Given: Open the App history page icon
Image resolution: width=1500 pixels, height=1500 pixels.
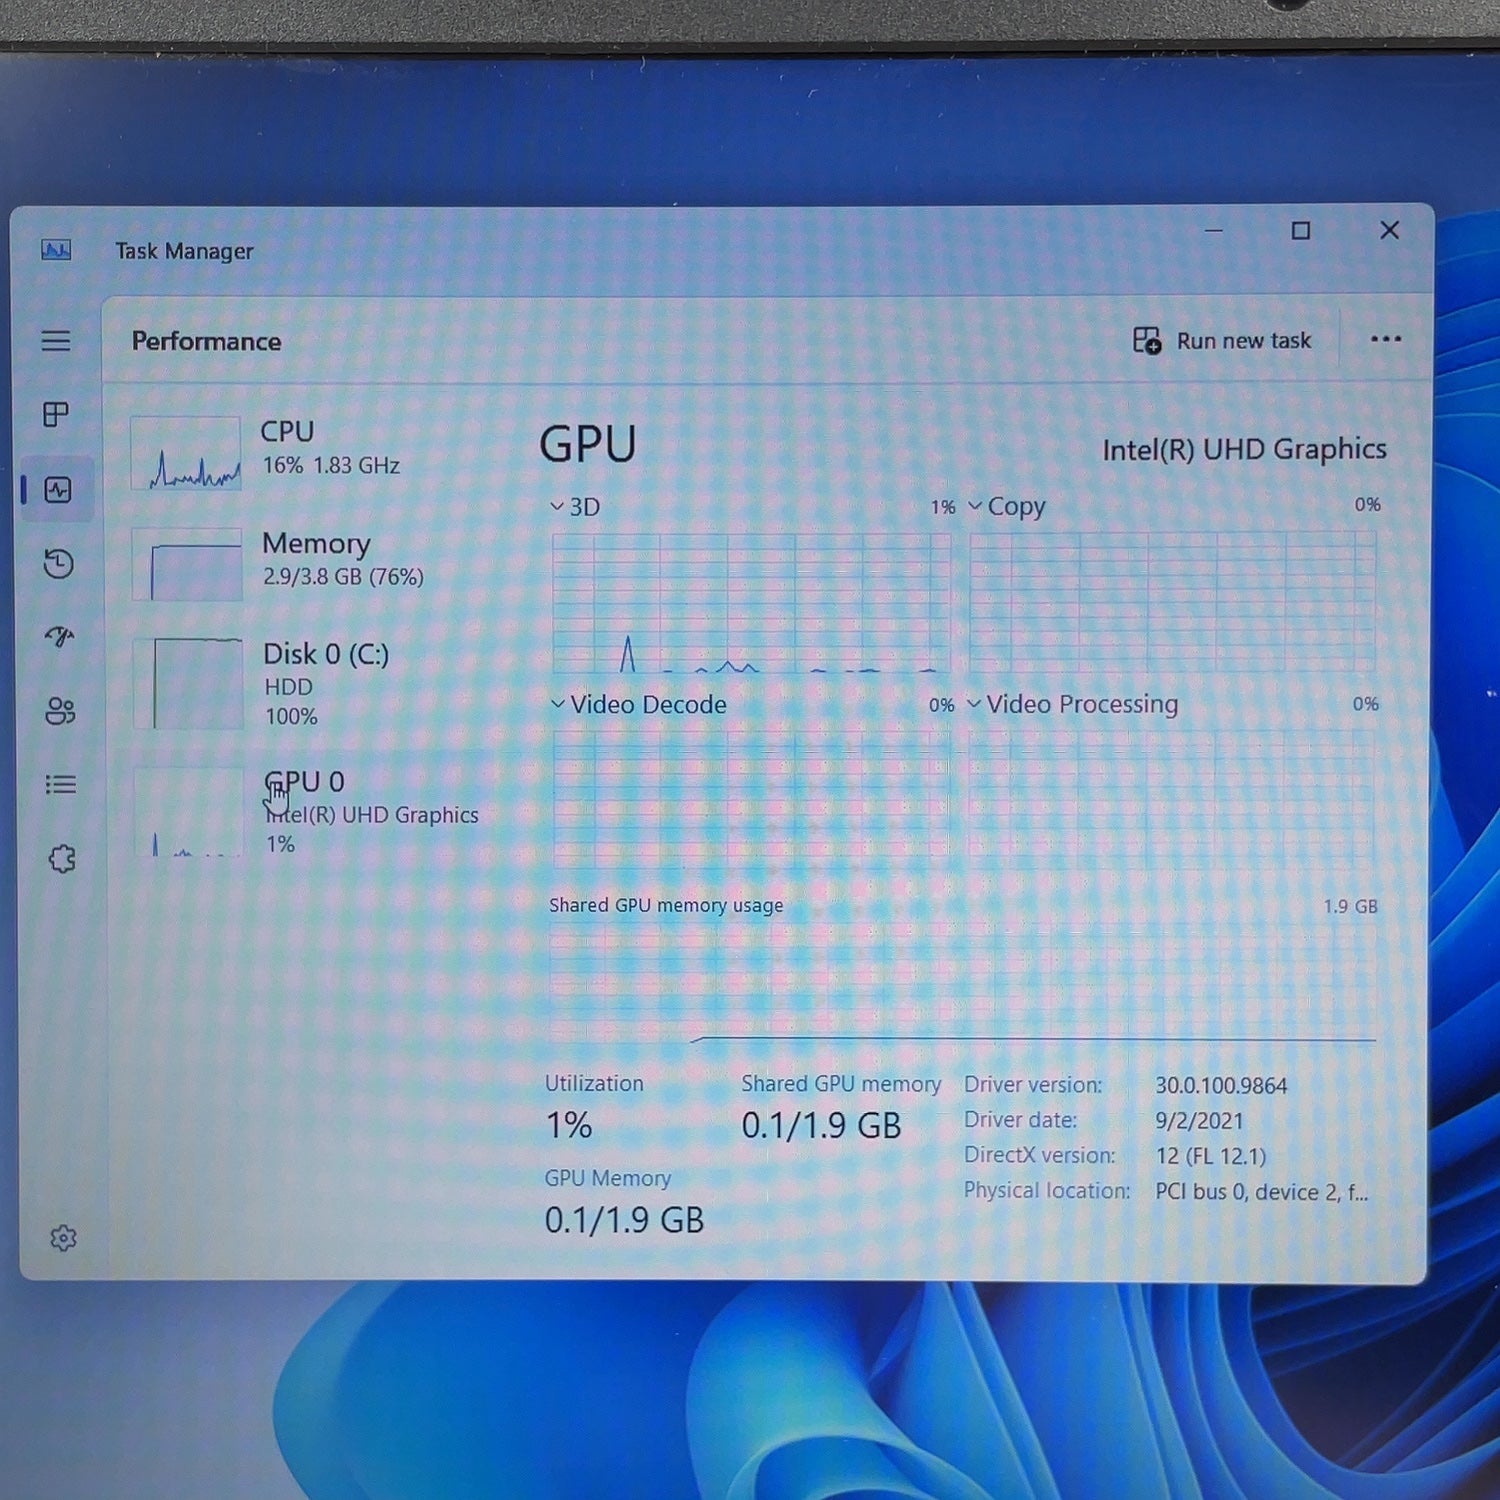Looking at the screenshot, I should 59,564.
